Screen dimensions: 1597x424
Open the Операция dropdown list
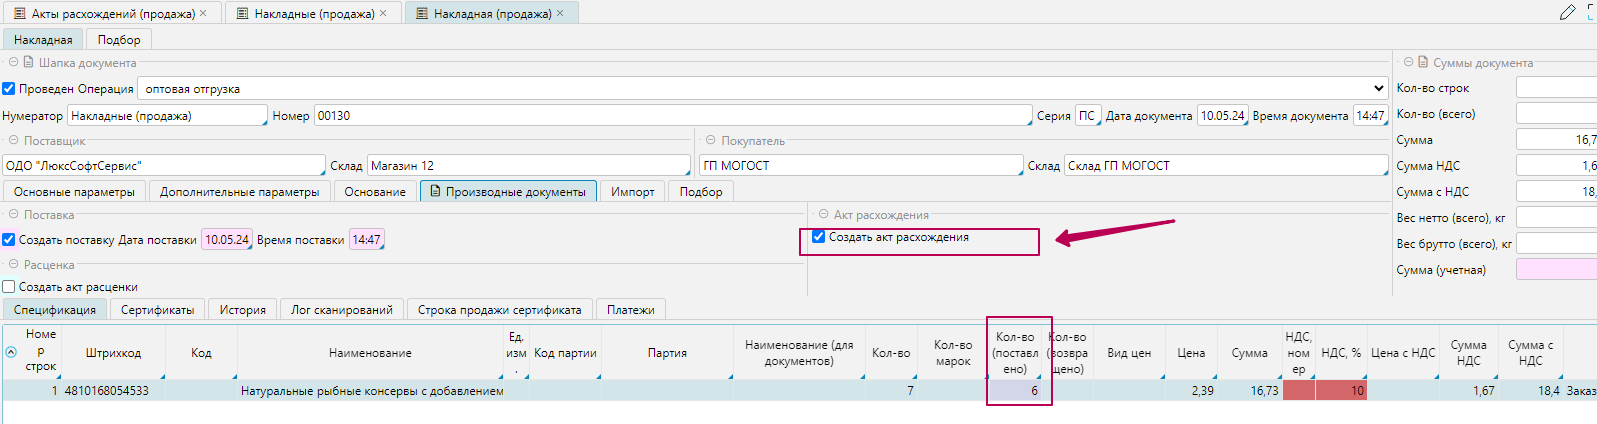(x=1378, y=89)
